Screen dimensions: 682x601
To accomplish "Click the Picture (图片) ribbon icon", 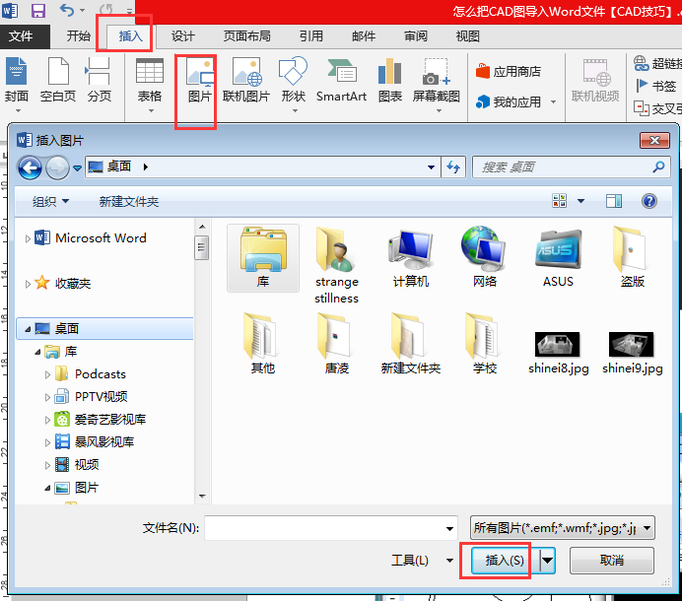I will pos(200,81).
